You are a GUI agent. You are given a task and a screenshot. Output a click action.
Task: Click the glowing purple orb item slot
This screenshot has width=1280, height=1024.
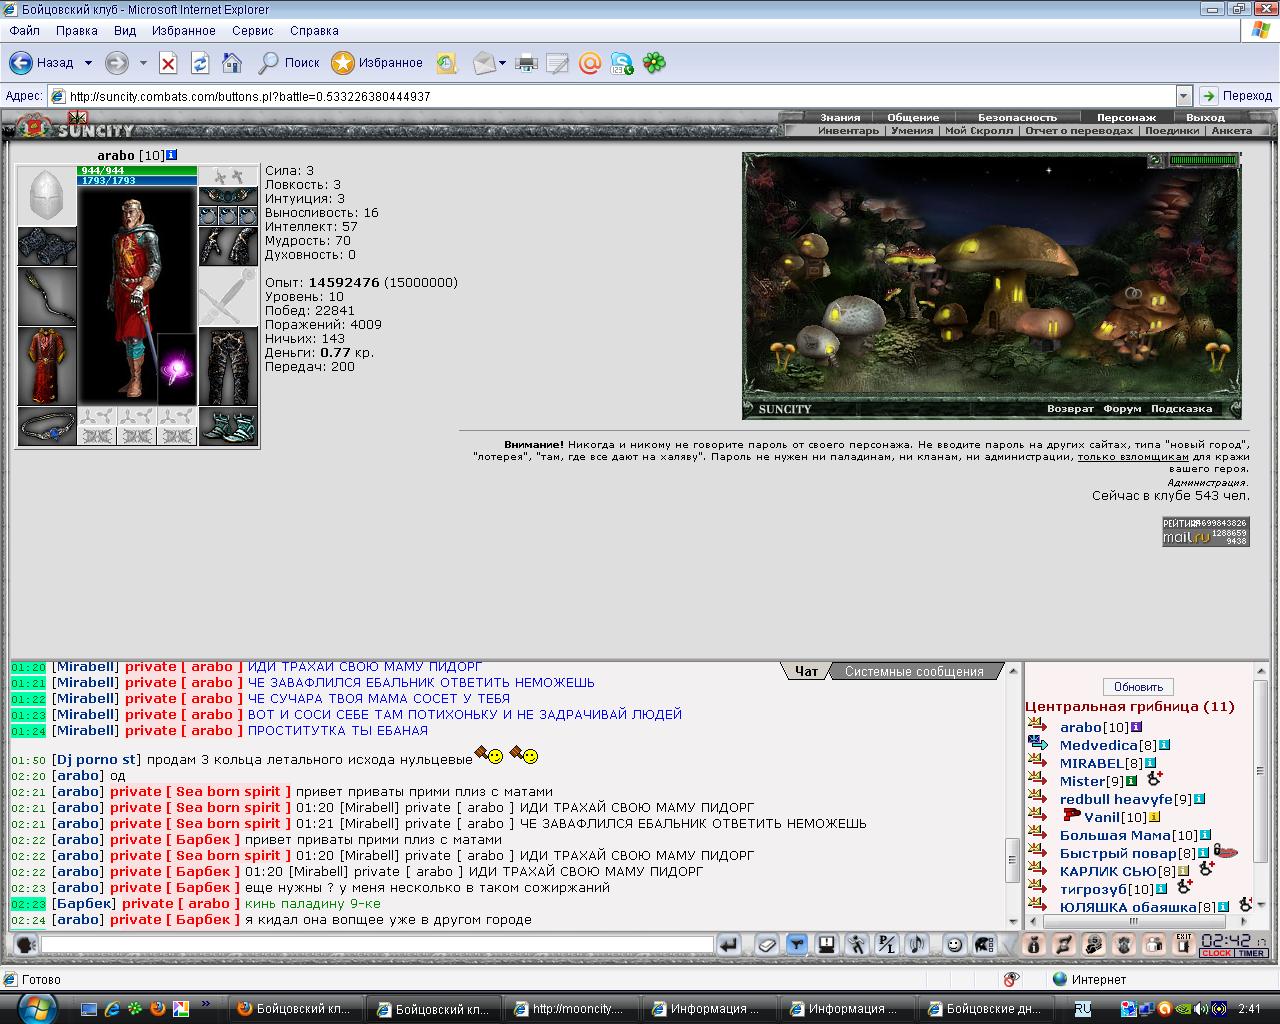[177, 368]
